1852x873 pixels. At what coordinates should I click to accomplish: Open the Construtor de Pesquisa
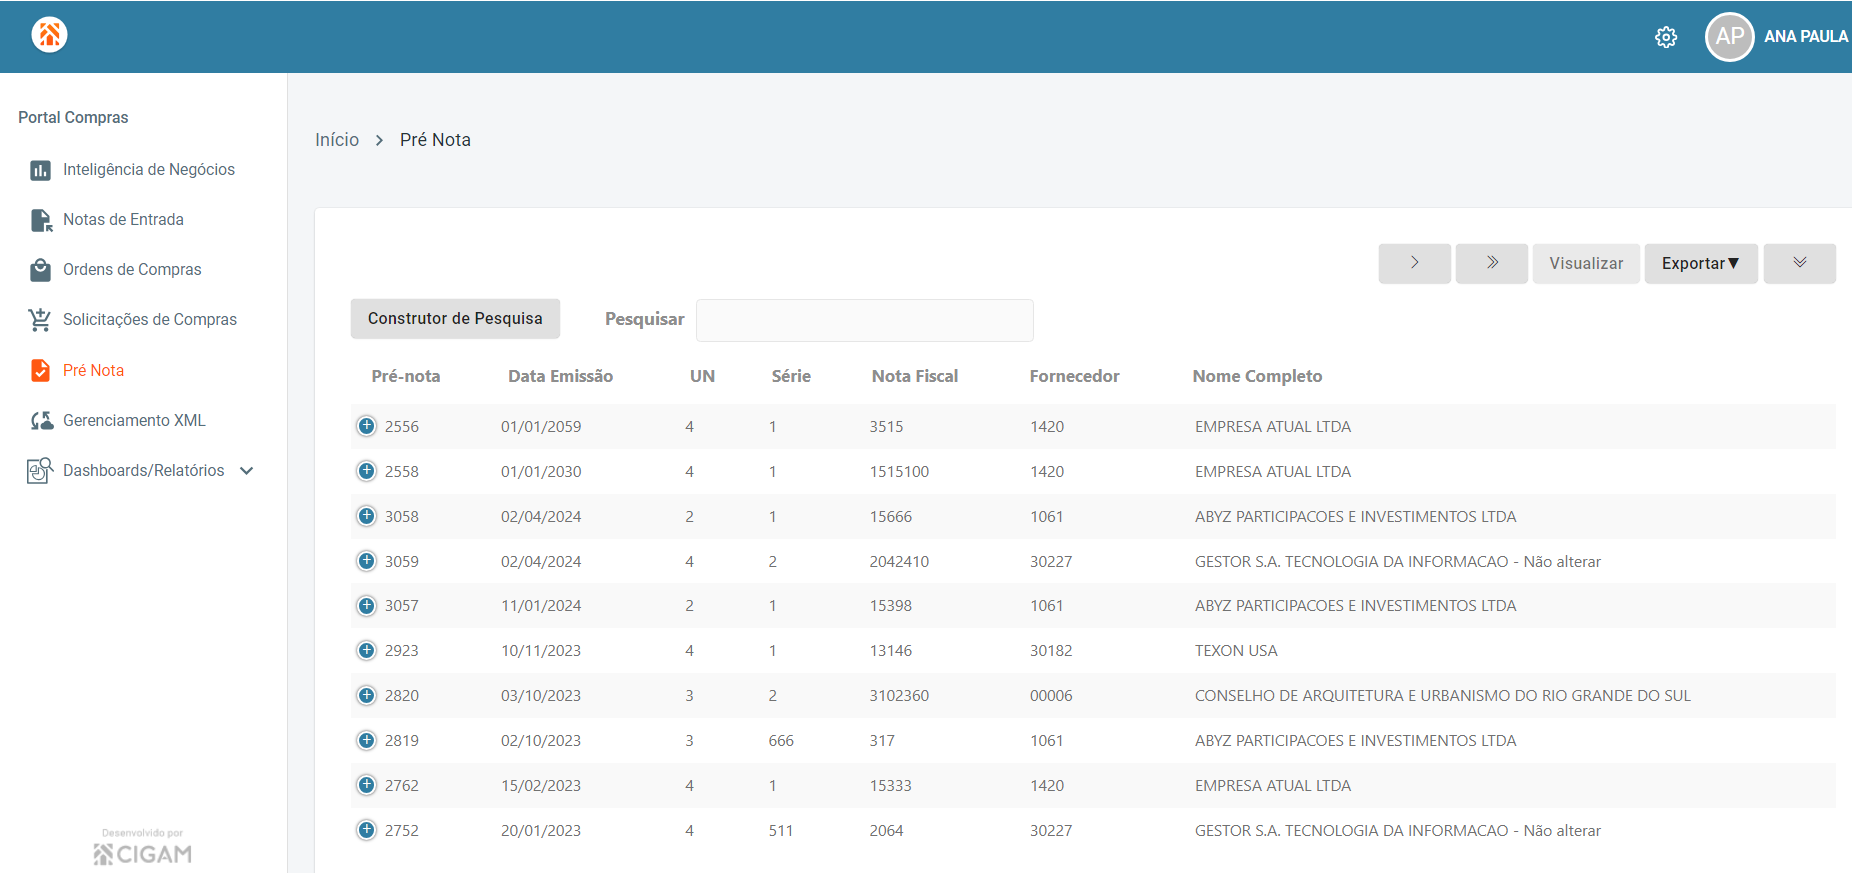pos(455,319)
